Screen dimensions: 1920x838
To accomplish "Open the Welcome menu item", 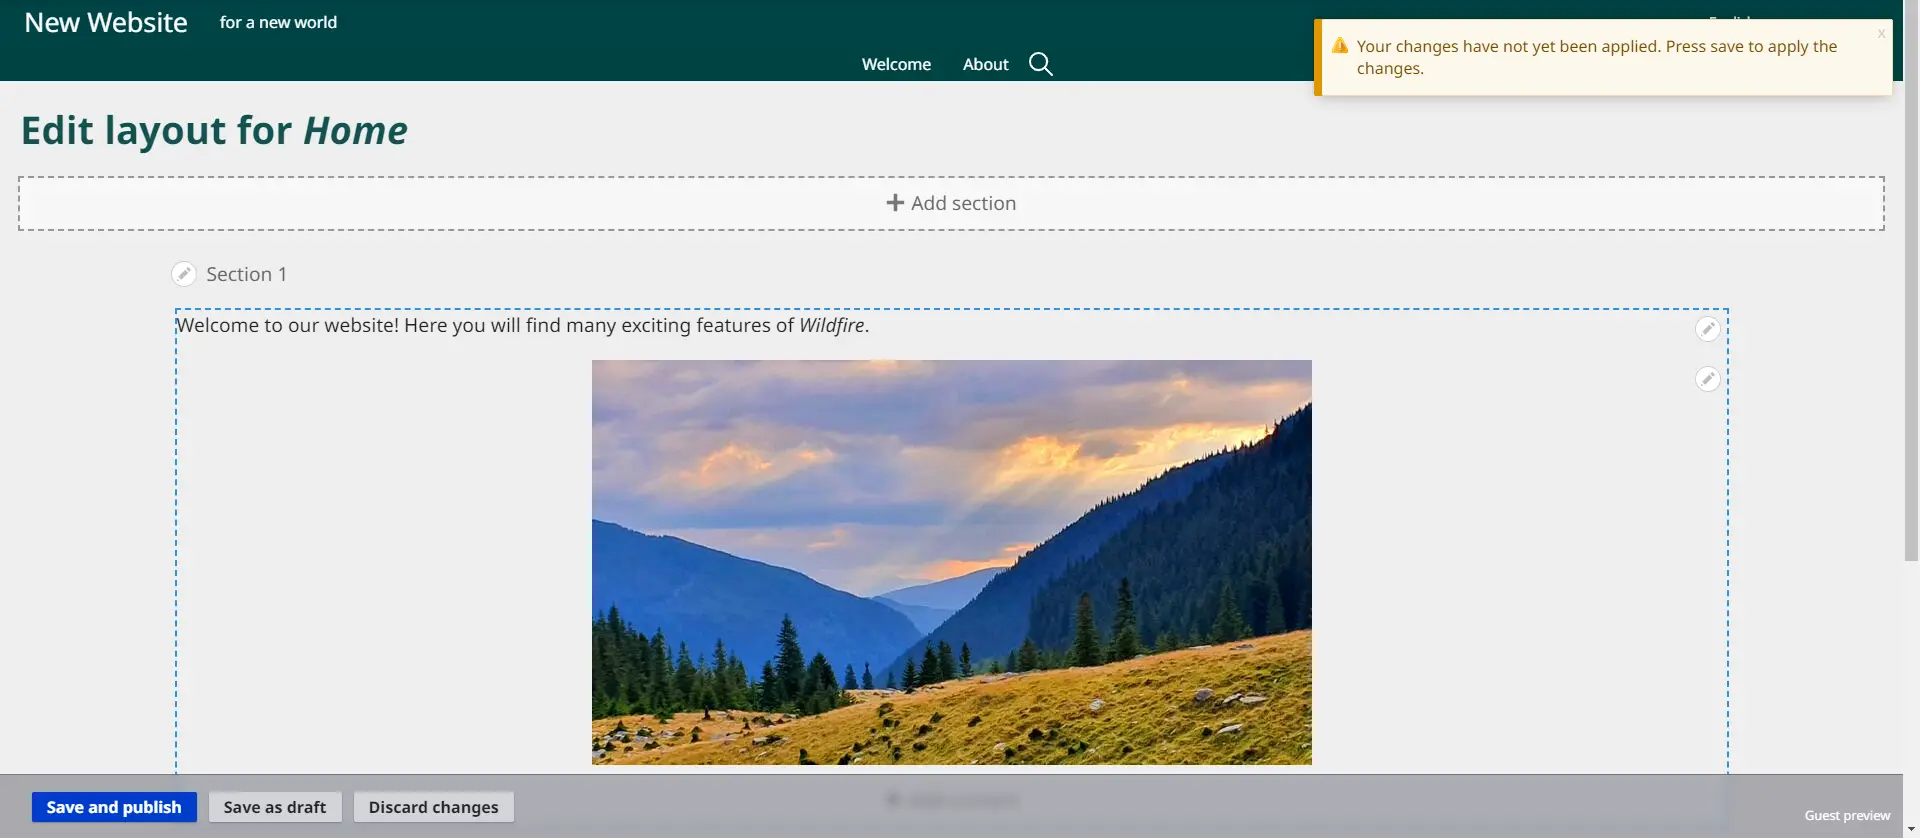I will tap(896, 64).
